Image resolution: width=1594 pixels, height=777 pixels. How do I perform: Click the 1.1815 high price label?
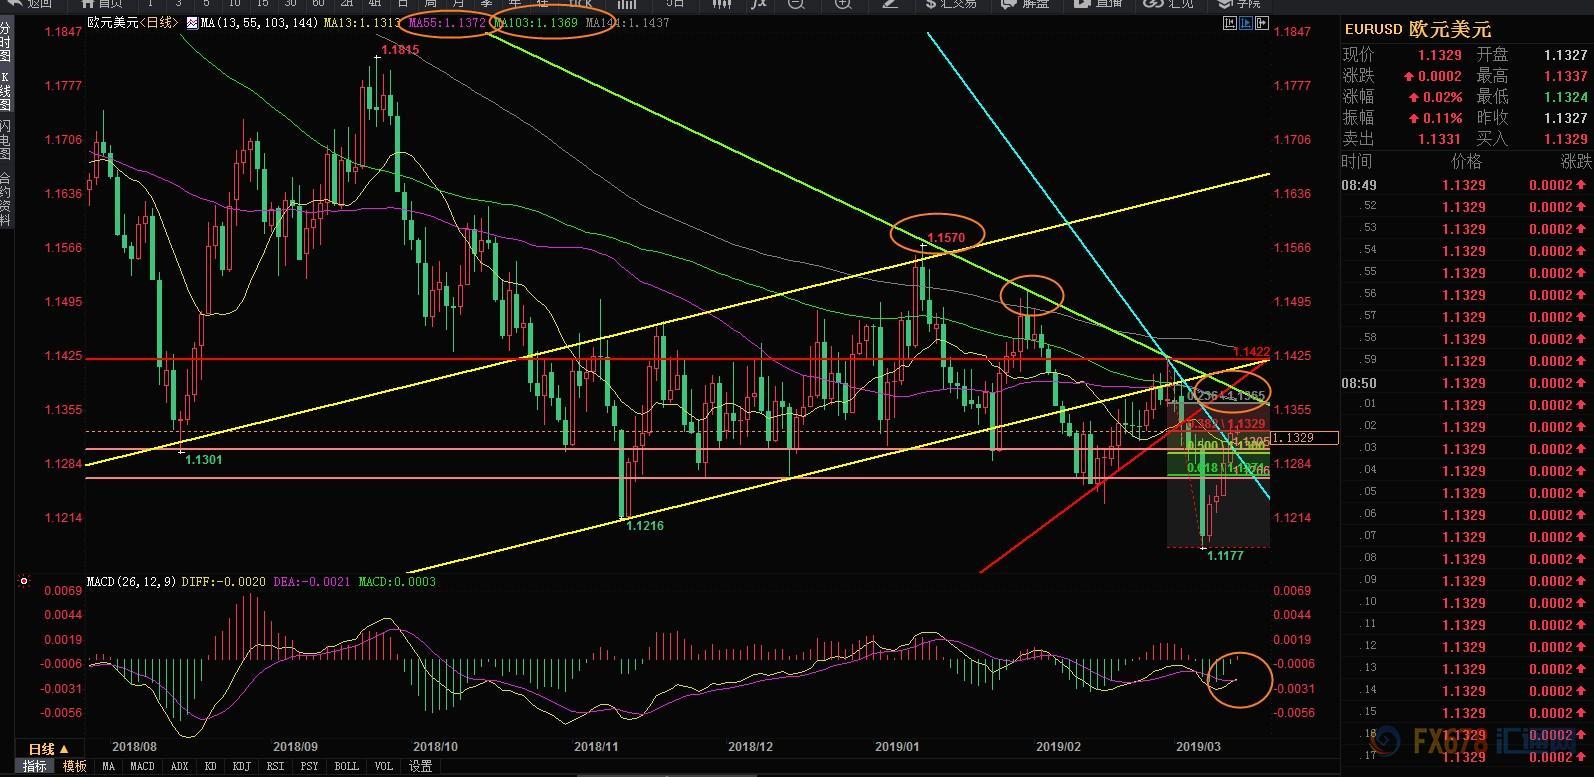[399, 49]
